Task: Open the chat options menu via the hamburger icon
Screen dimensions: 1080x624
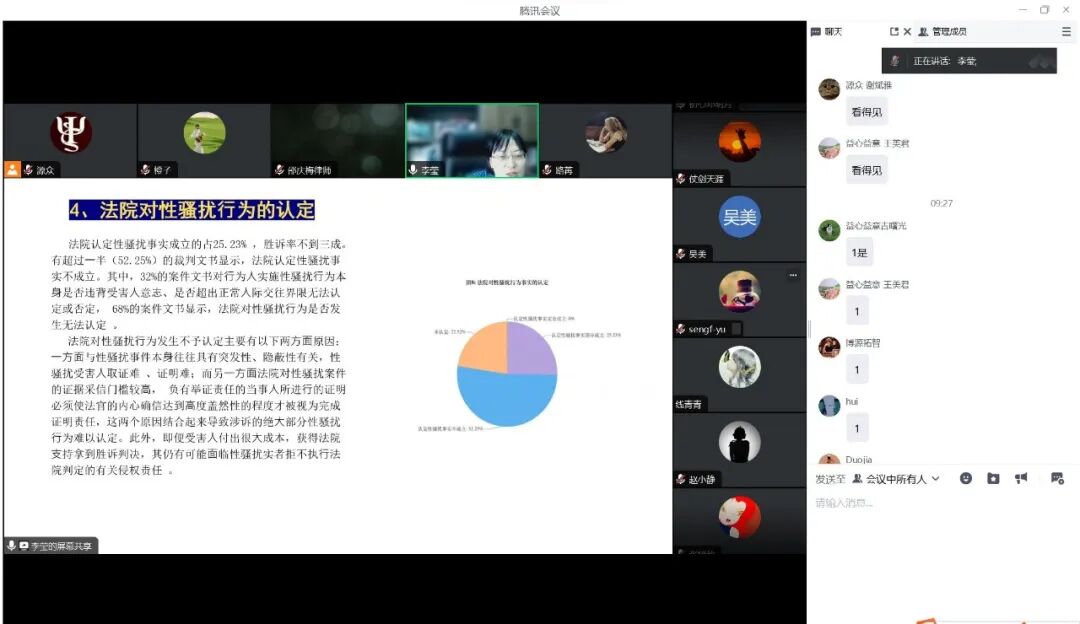Action: click(x=1066, y=31)
